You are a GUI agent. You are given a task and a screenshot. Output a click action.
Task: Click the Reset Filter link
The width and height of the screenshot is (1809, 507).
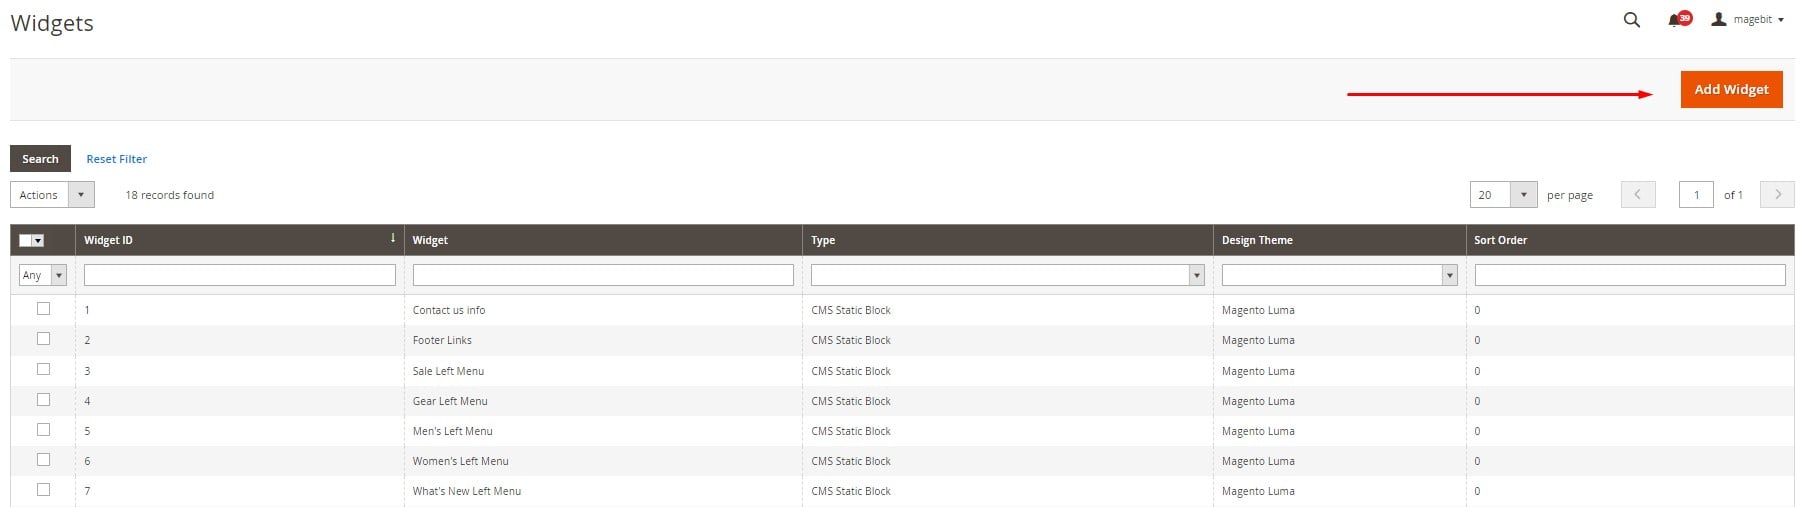(x=116, y=159)
